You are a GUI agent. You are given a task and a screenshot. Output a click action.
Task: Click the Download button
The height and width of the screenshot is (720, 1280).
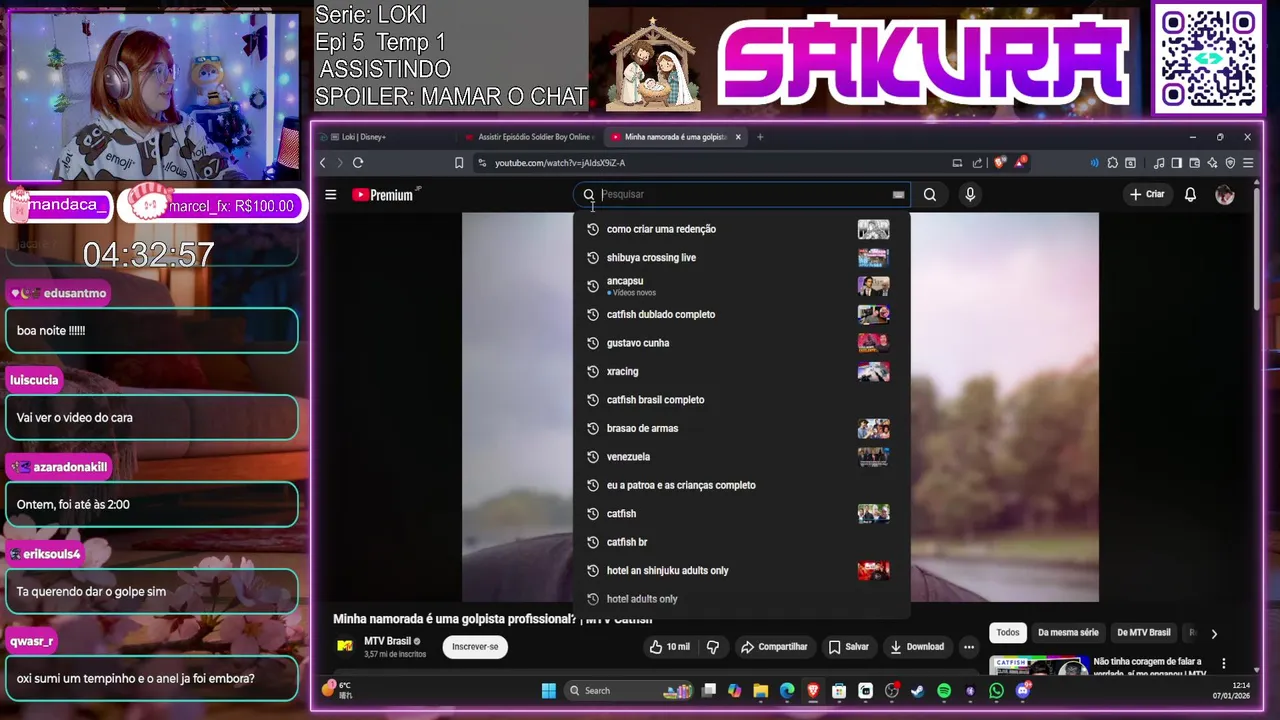click(917, 647)
